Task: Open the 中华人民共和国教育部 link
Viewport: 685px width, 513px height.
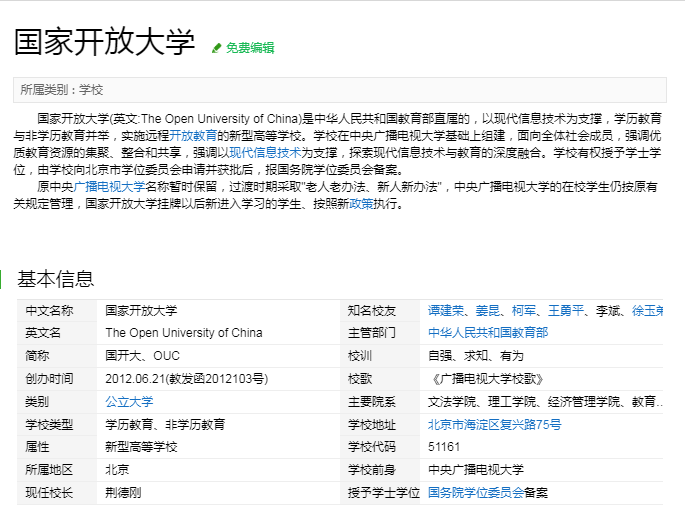Action: pos(488,333)
